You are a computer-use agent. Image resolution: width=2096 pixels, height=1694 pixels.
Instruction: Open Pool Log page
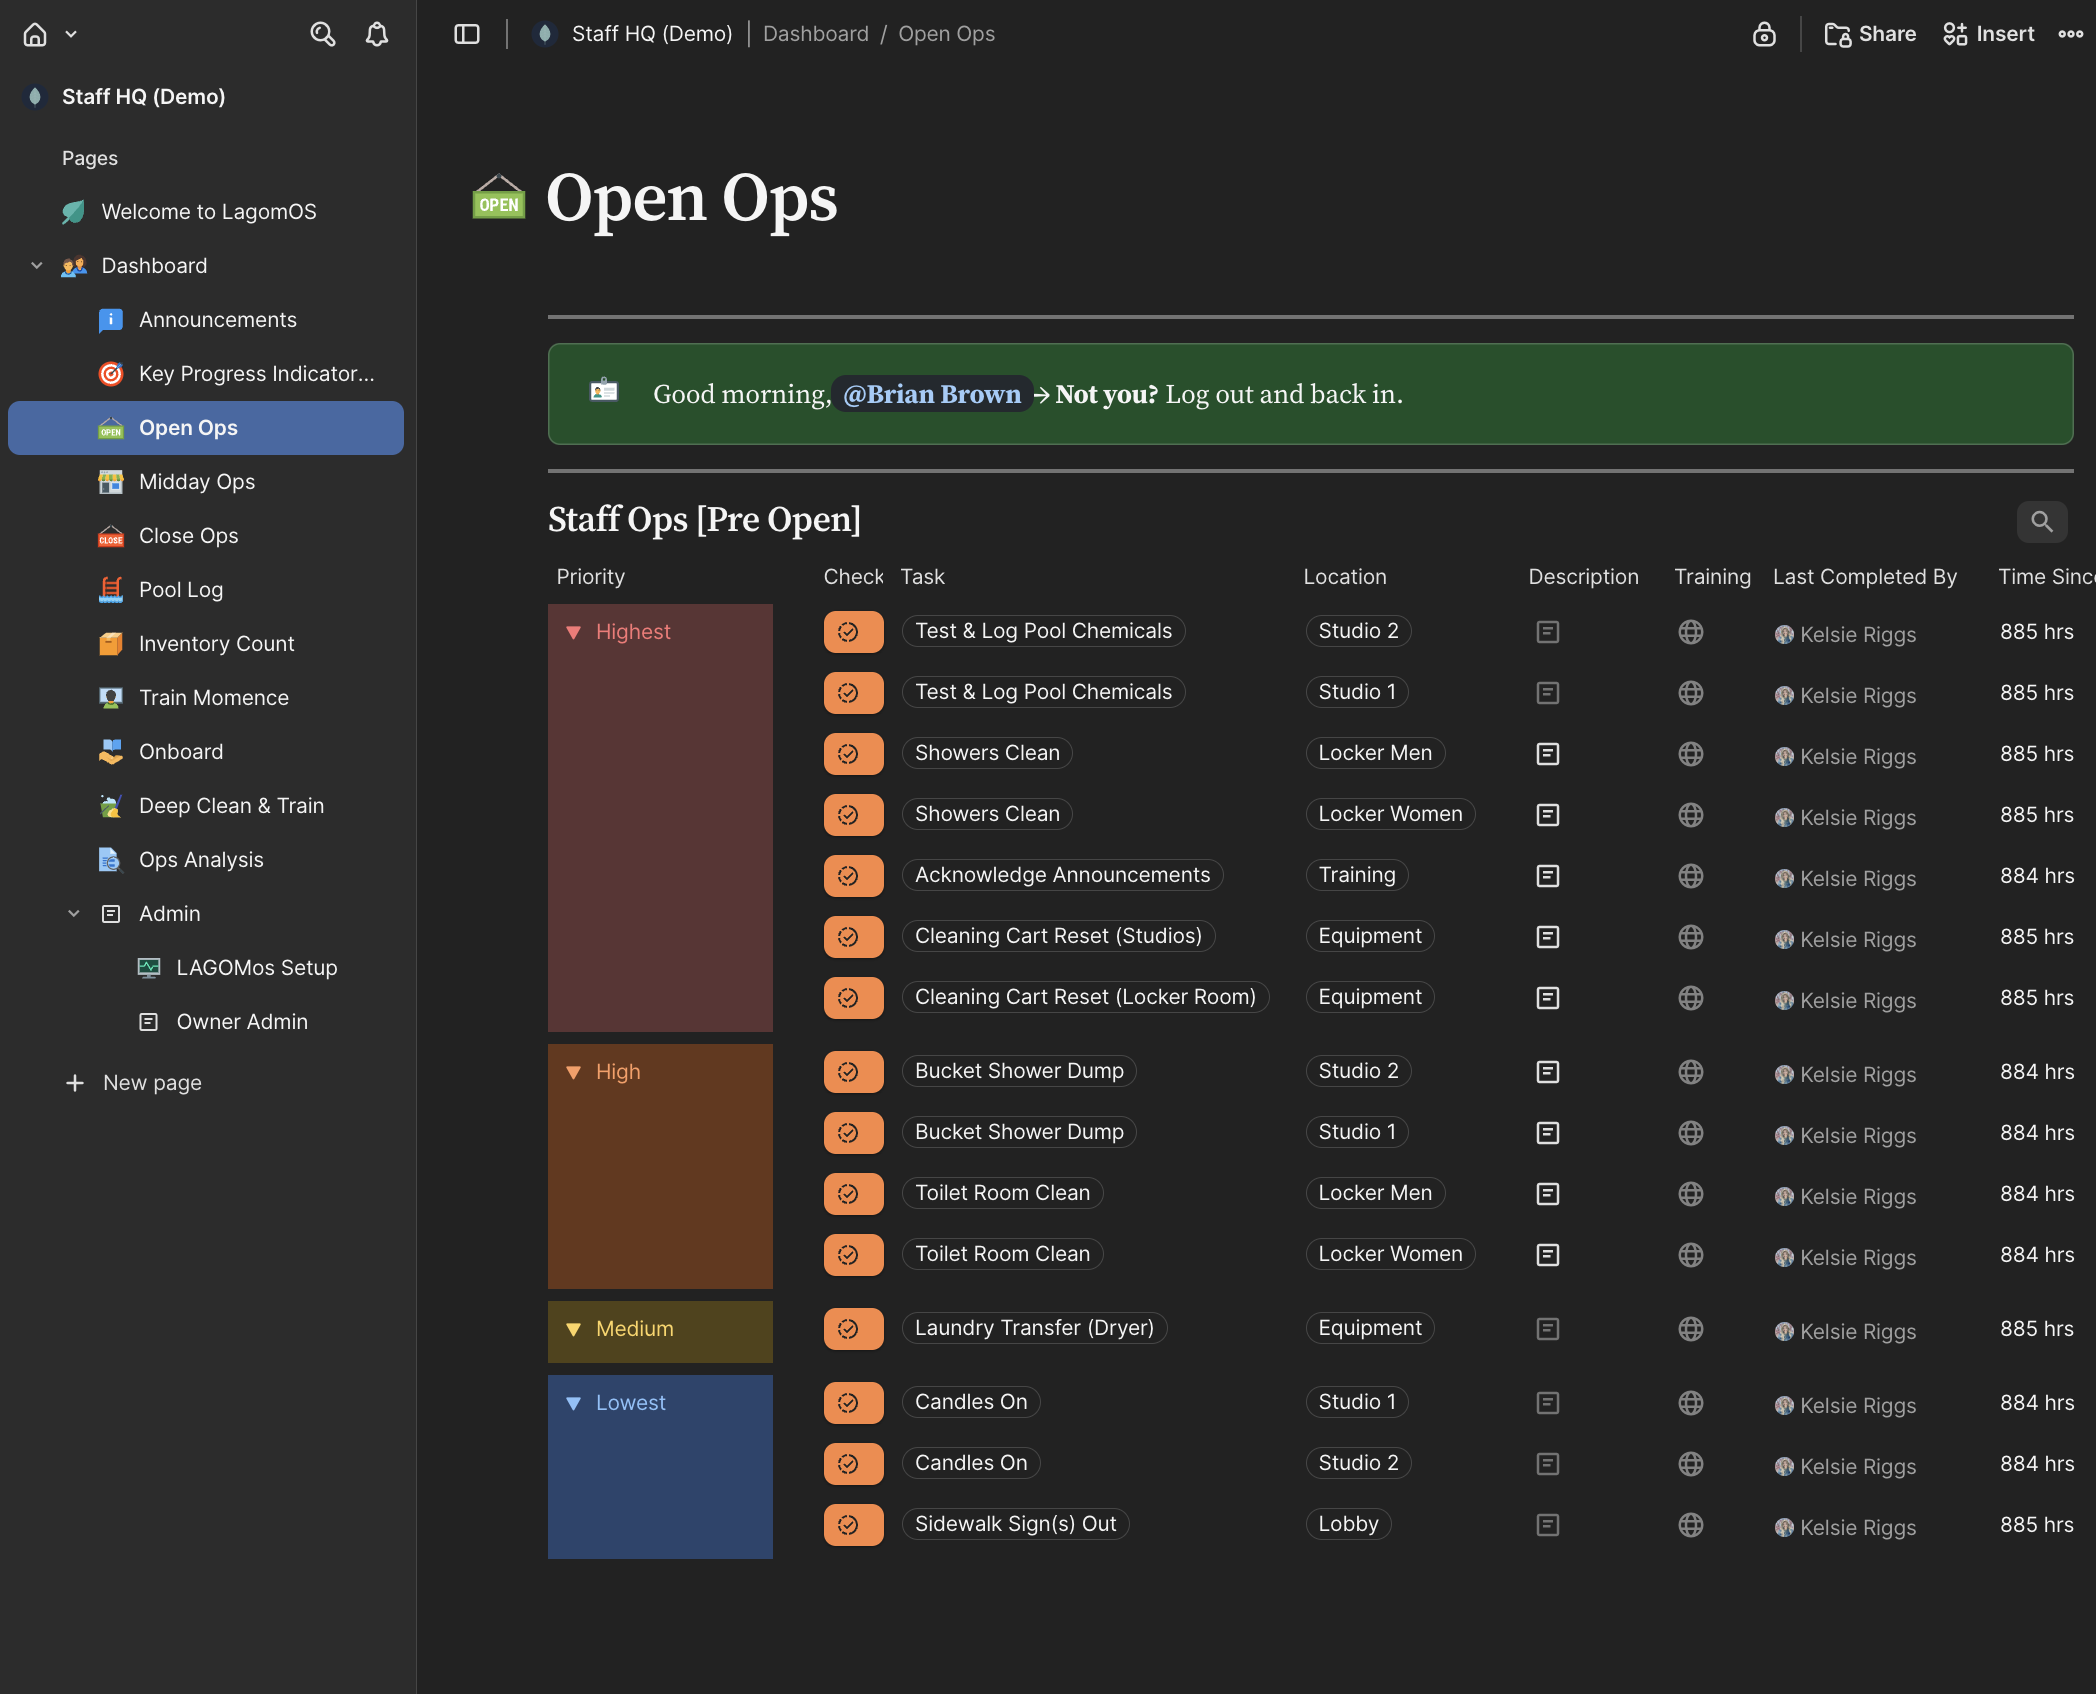click(x=181, y=590)
